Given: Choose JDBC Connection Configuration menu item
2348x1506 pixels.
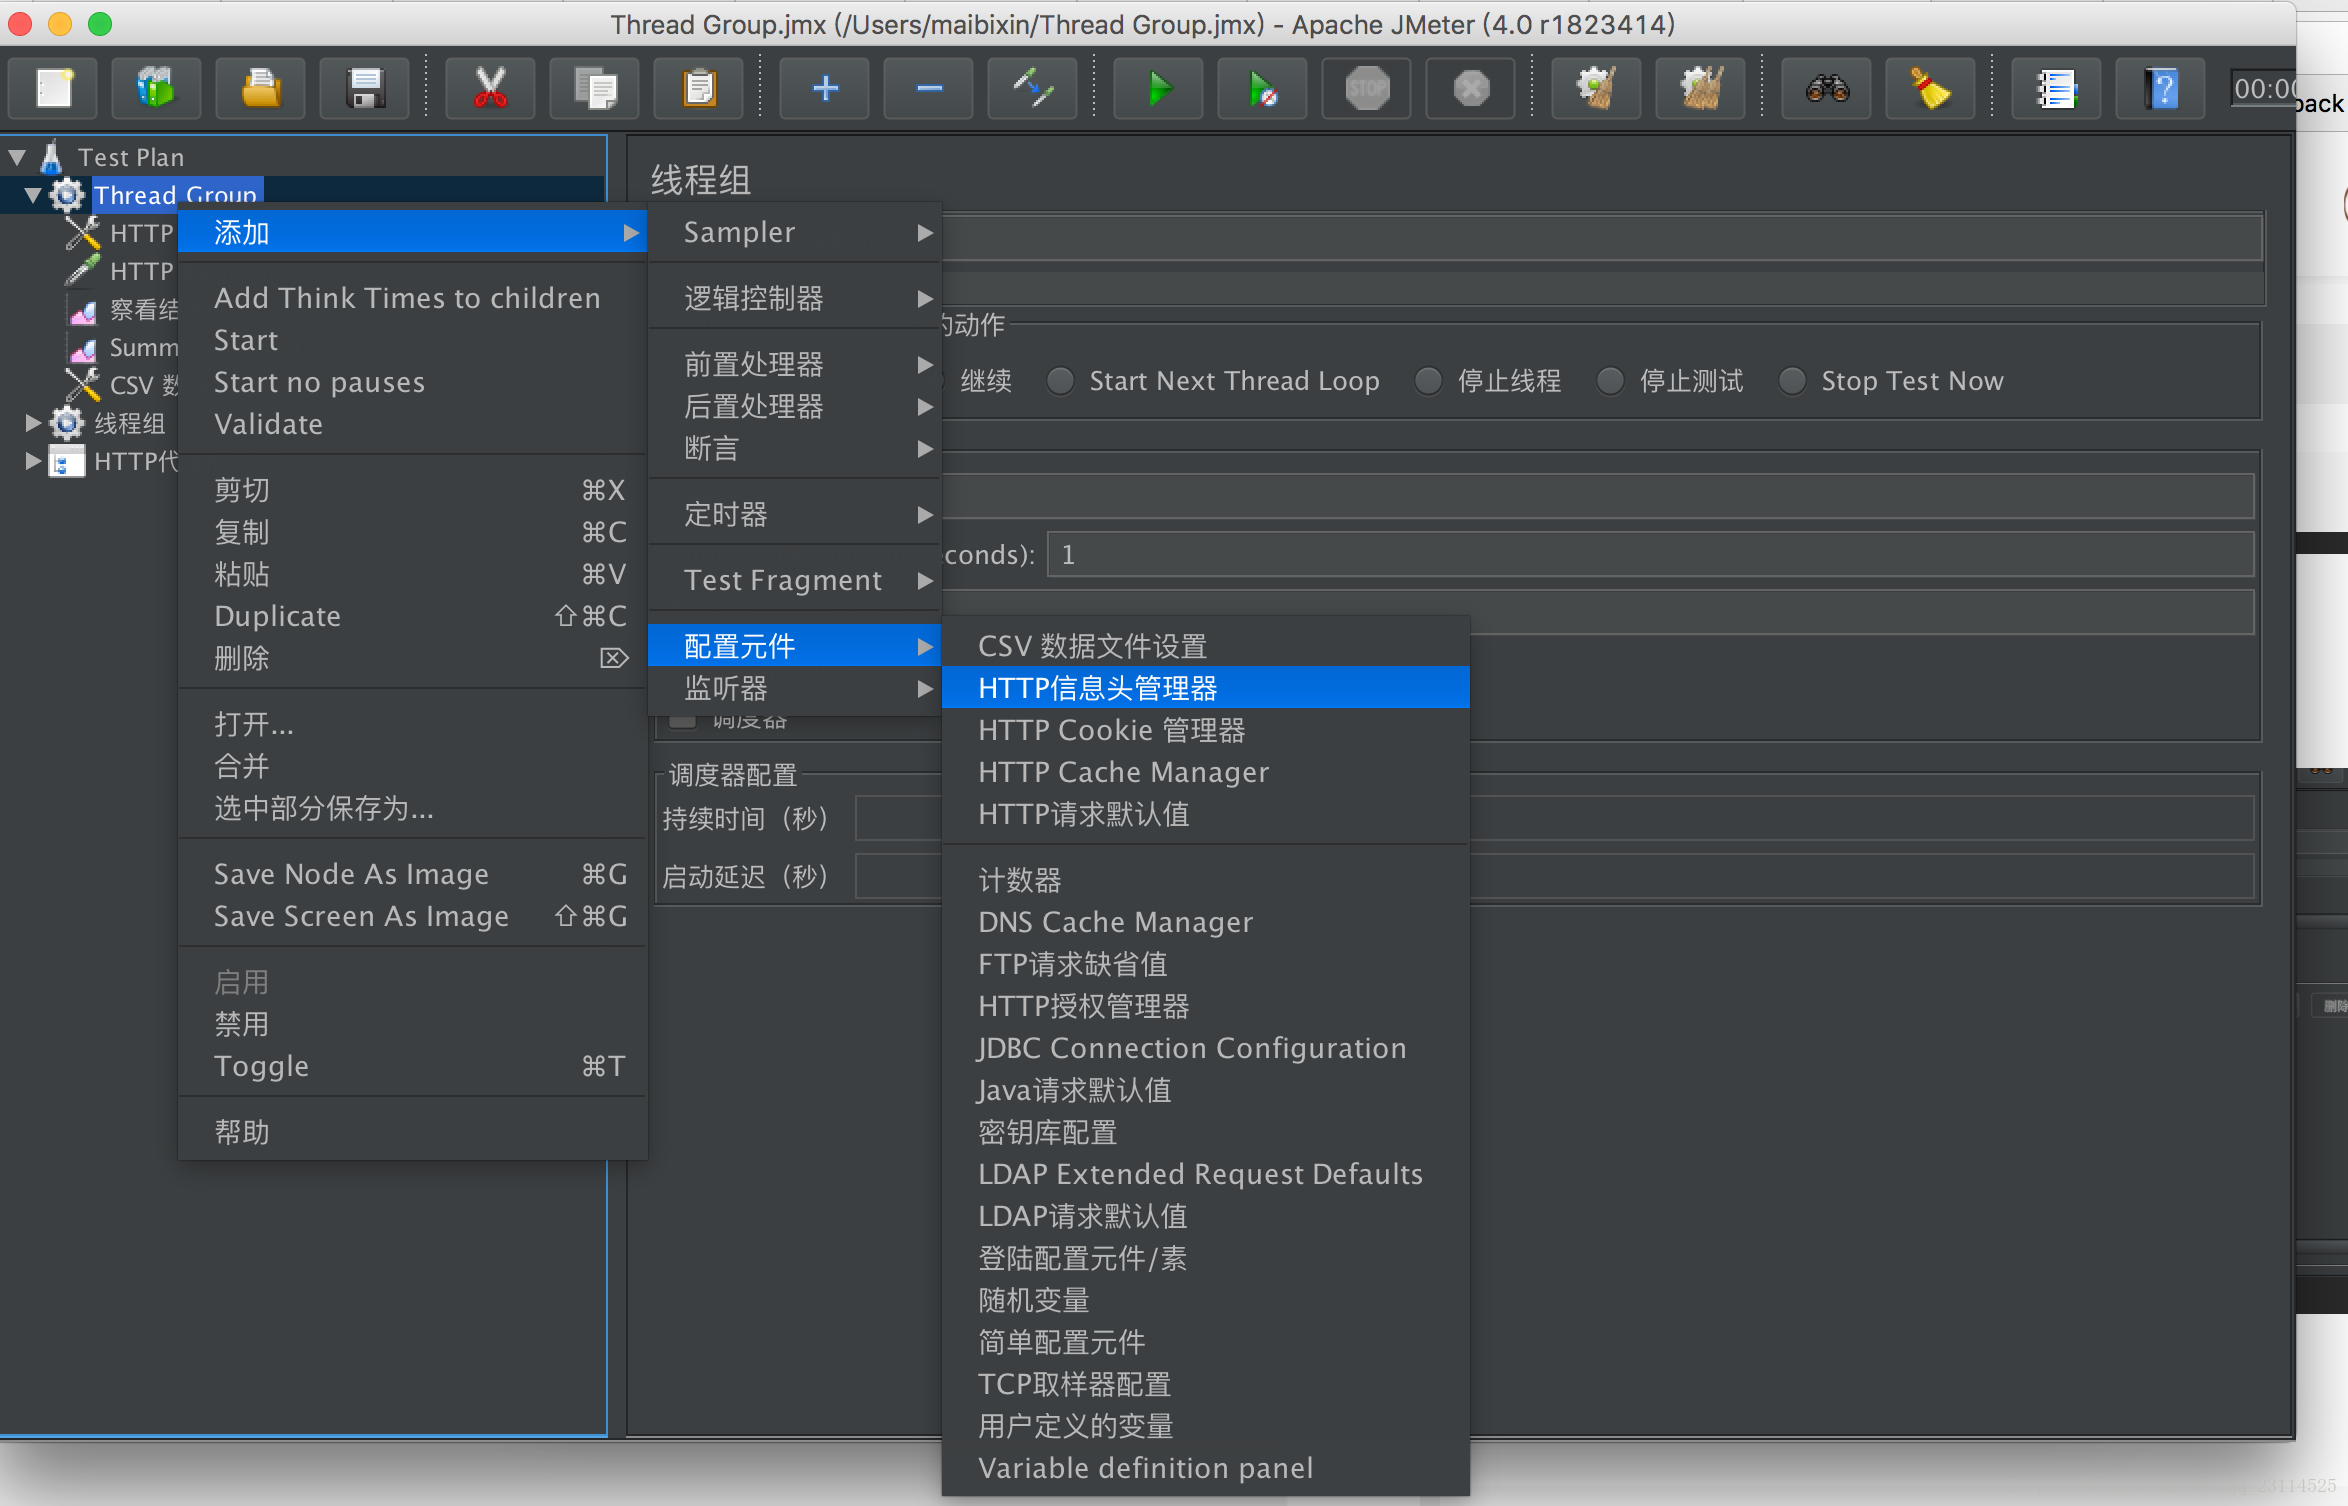Looking at the screenshot, I should pyautogui.click(x=1206, y=1048).
